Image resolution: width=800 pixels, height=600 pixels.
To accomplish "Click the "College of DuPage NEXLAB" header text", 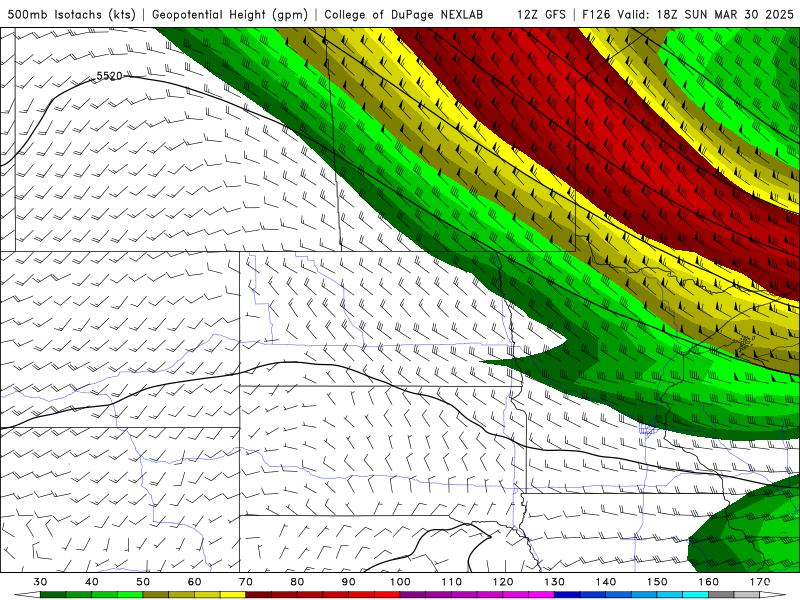I will point(404,15).
